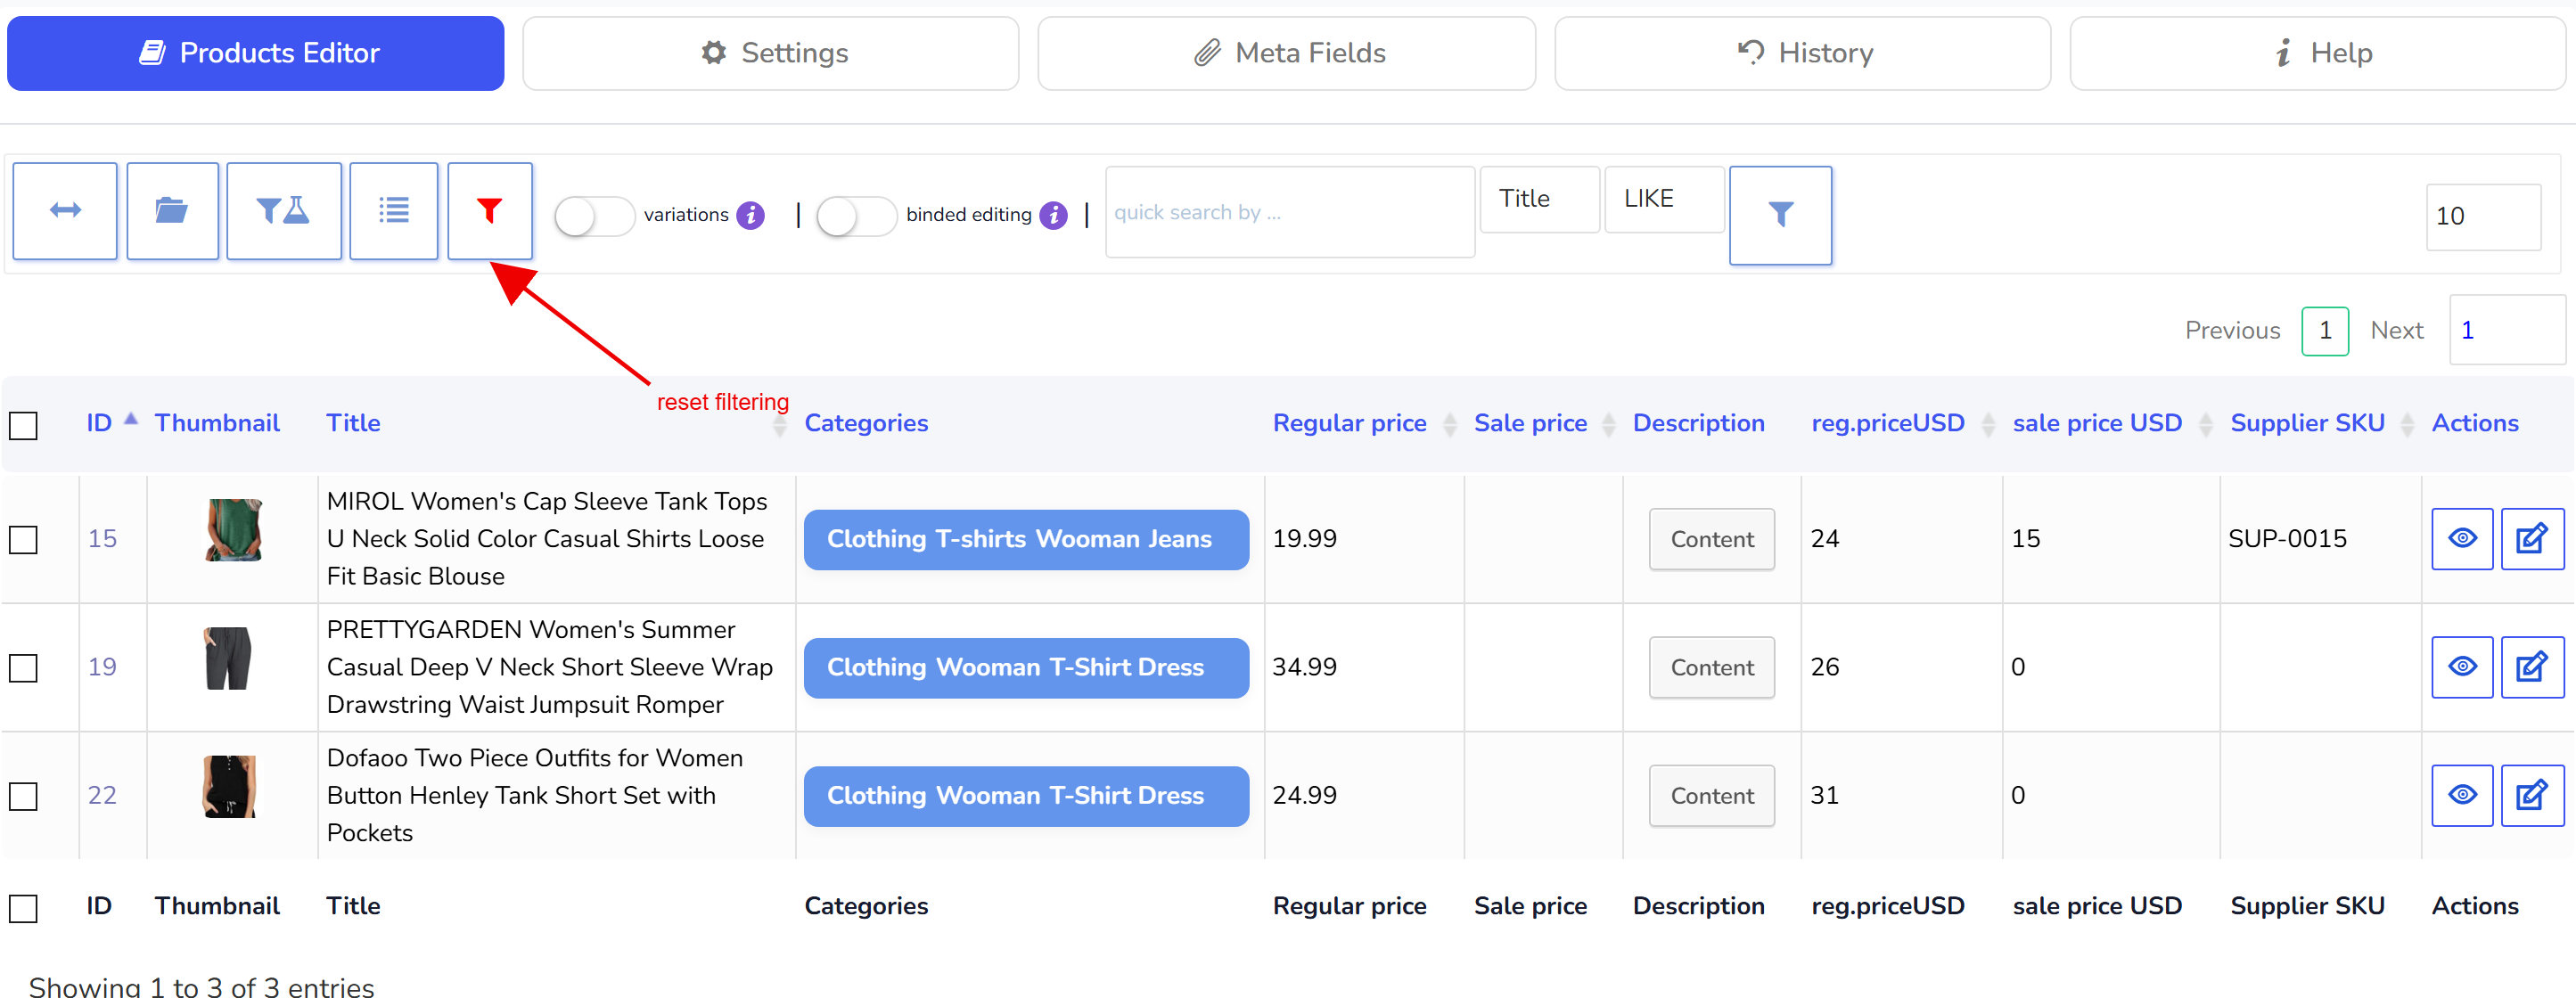Click the Next pagination link
This screenshot has width=2576, height=998.
(2396, 330)
